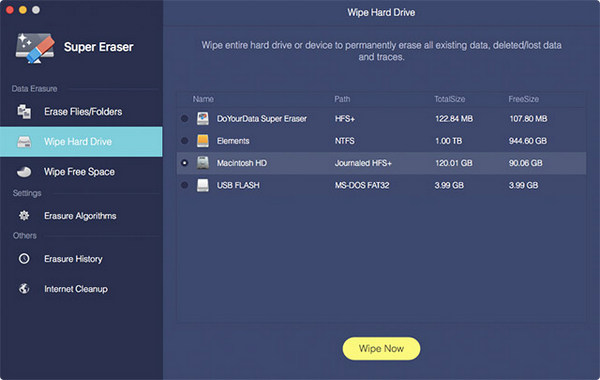Screen dimensions: 600x380
Task: Open Erasure Algorithms gear icon
Action: click(x=24, y=215)
